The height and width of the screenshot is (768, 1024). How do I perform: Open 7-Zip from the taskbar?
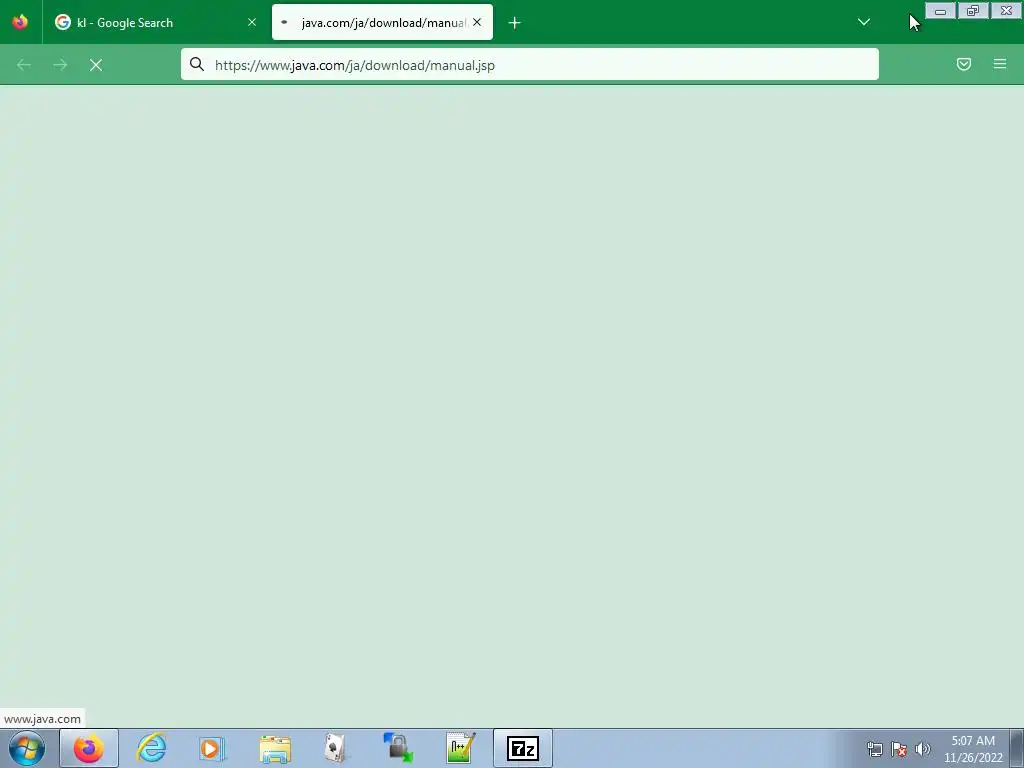point(522,748)
